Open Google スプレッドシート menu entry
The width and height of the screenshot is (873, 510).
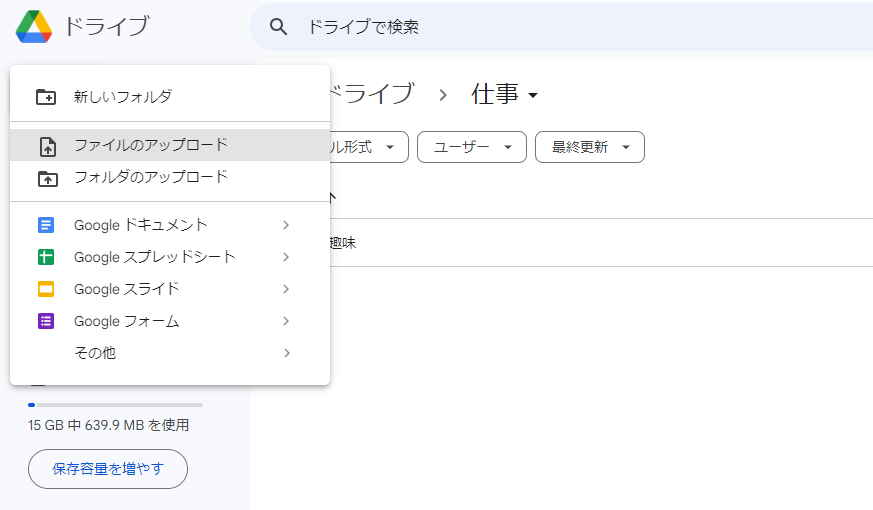point(170,257)
